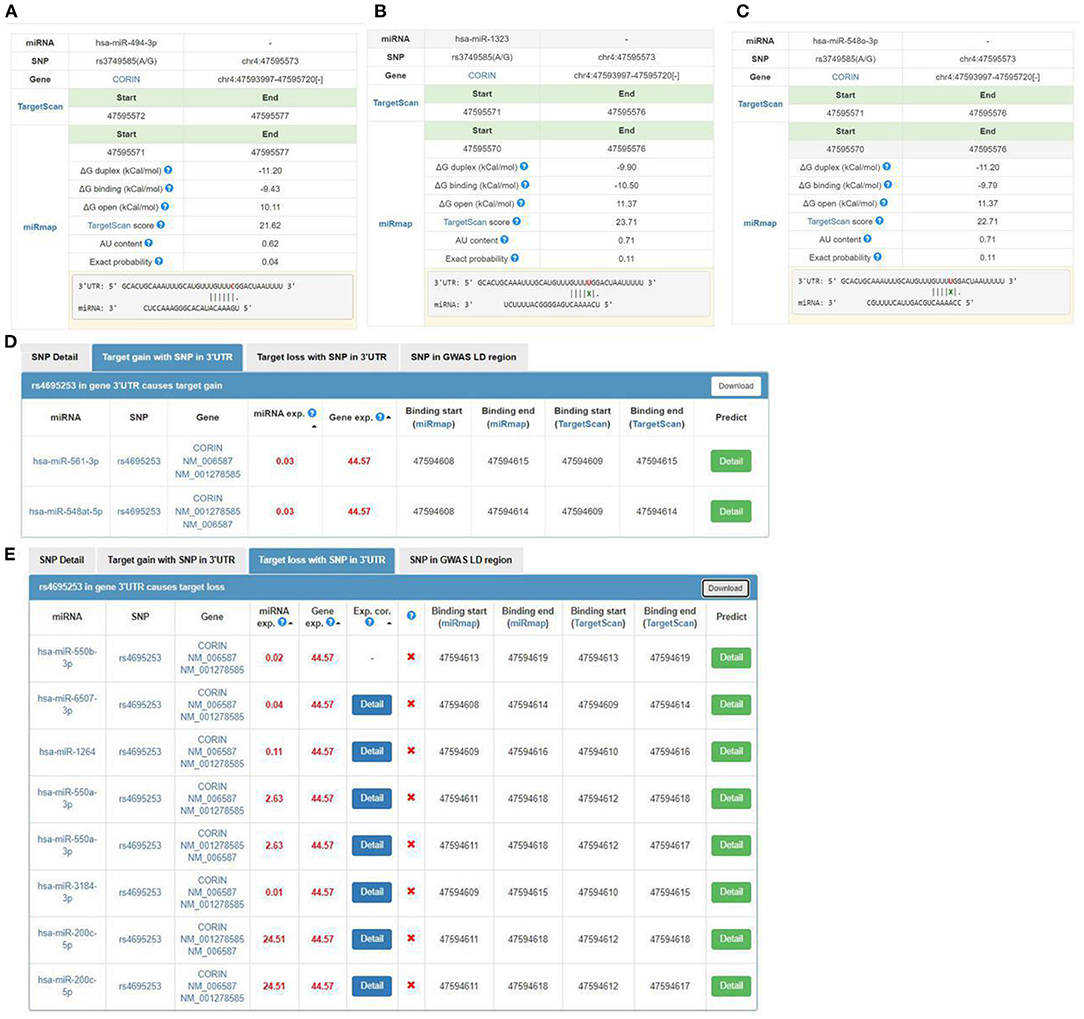Image resolution: width=1084 pixels, height=1019 pixels.
Task: Sort by Gene exp. arrow in target loss table
Action: [x=339, y=624]
